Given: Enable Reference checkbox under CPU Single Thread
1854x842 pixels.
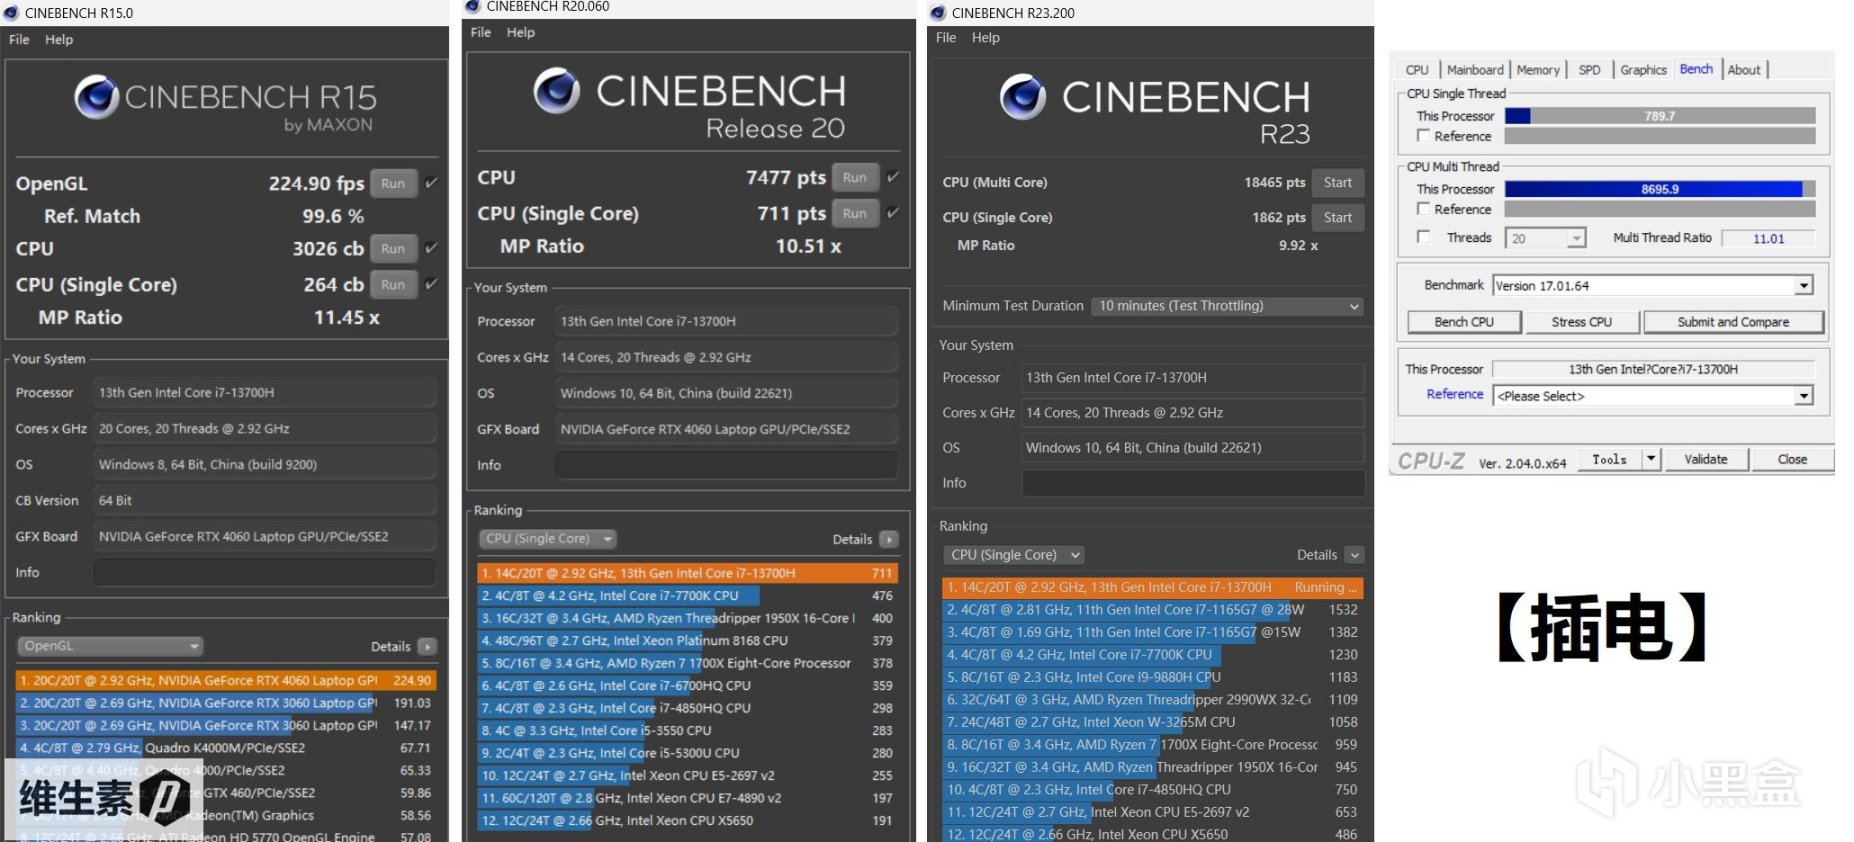Looking at the screenshot, I should pyautogui.click(x=1422, y=136).
